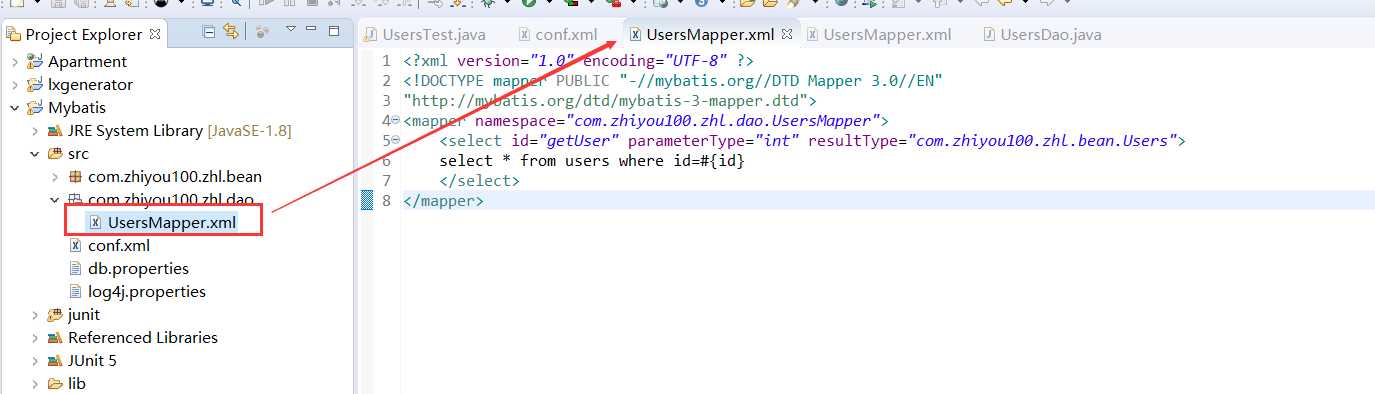Expand the junit folder node
Viewport: 1375px width, 394px height.
35,315
